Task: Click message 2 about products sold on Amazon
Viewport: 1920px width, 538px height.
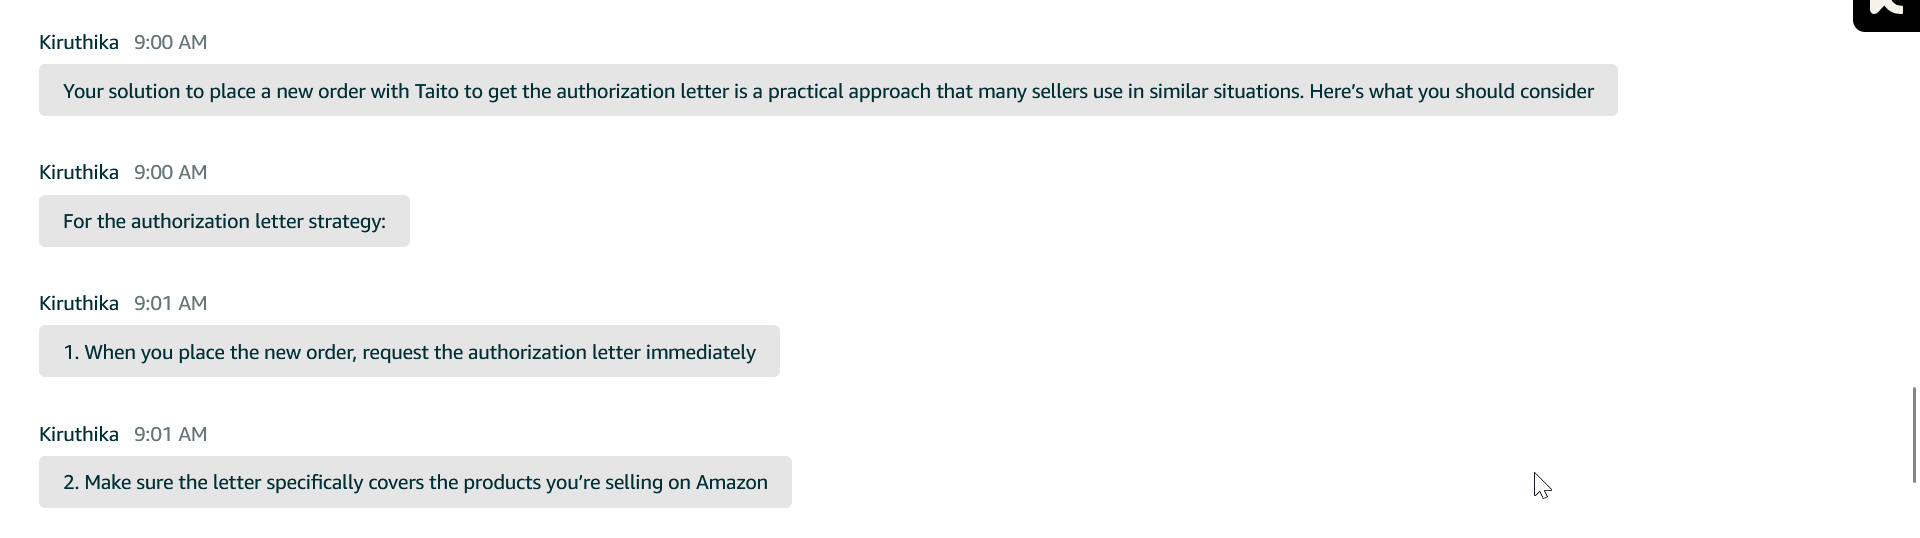Action: (415, 482)
